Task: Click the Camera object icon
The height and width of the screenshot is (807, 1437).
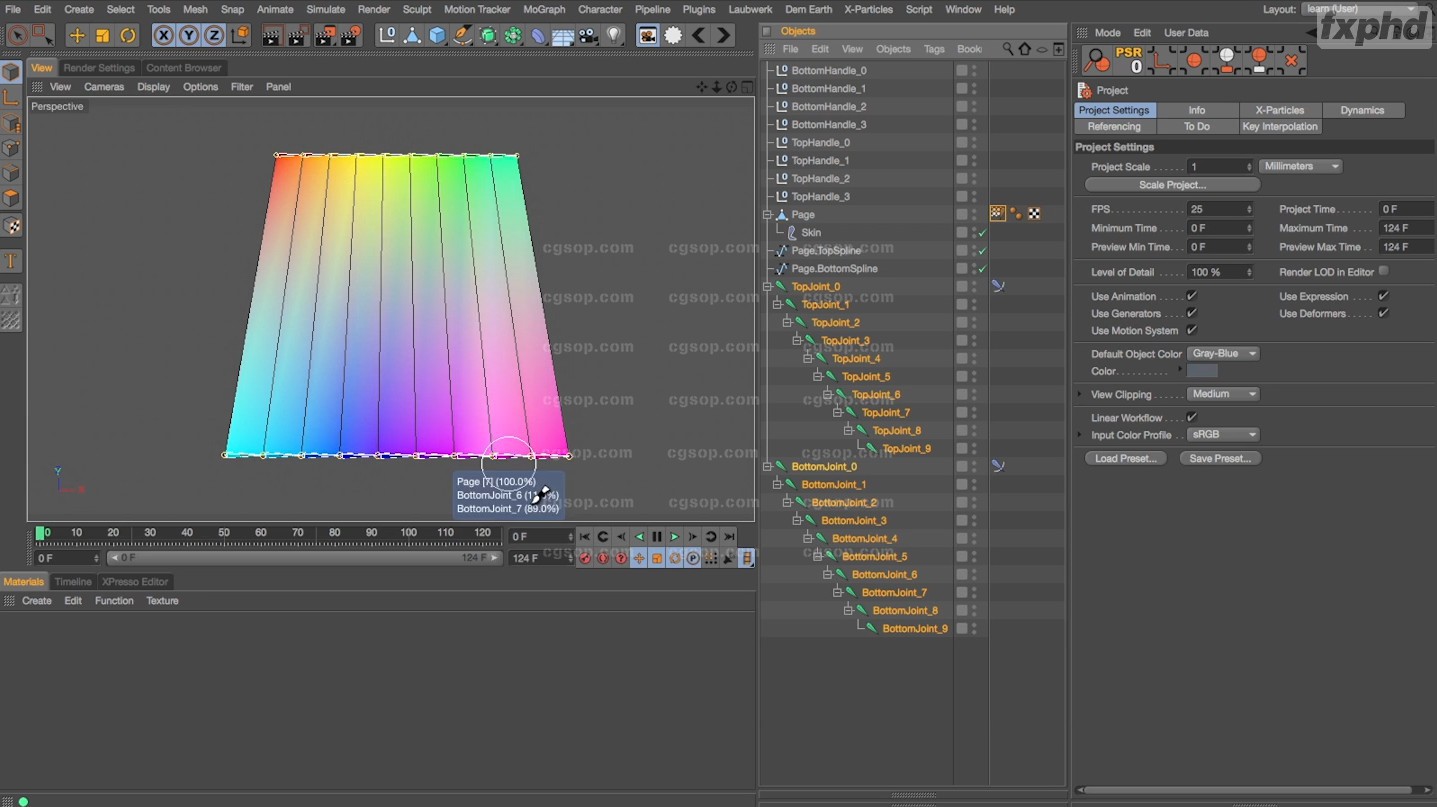Action: pyautogui.click(x=588, y=36)
